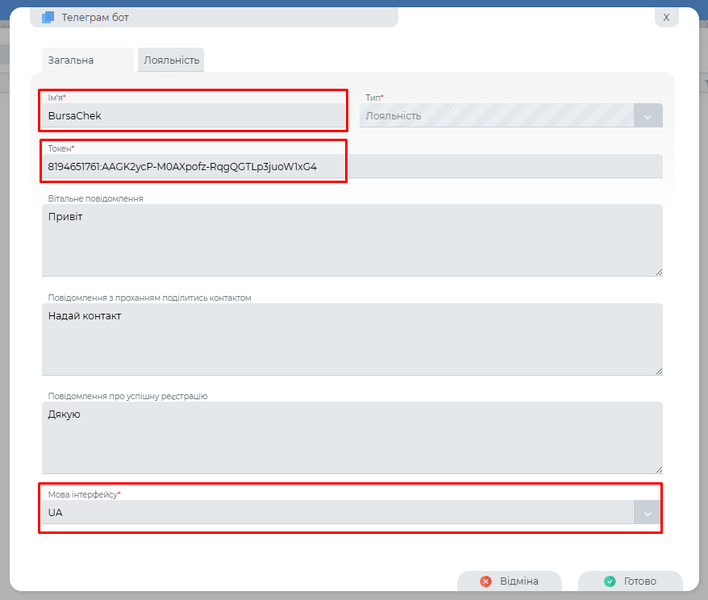Expand the Тип dropdown arrow
The height and width of the screenshot is (600, 708).
[648, 116]
